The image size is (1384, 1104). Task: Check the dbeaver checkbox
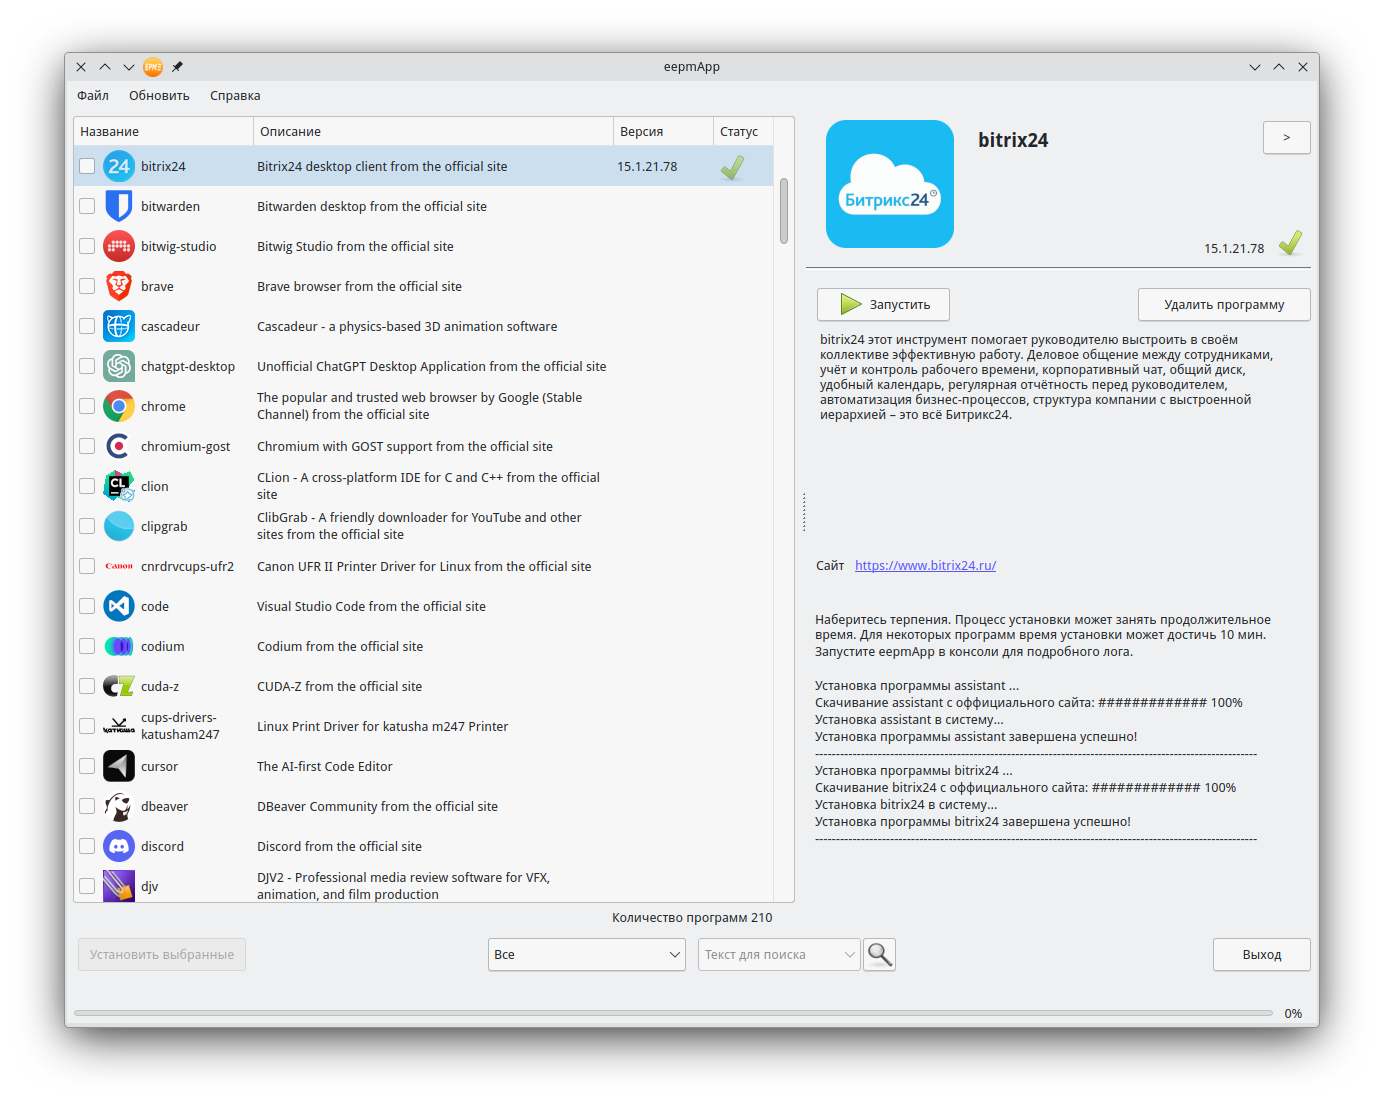[x=87, y=806]
